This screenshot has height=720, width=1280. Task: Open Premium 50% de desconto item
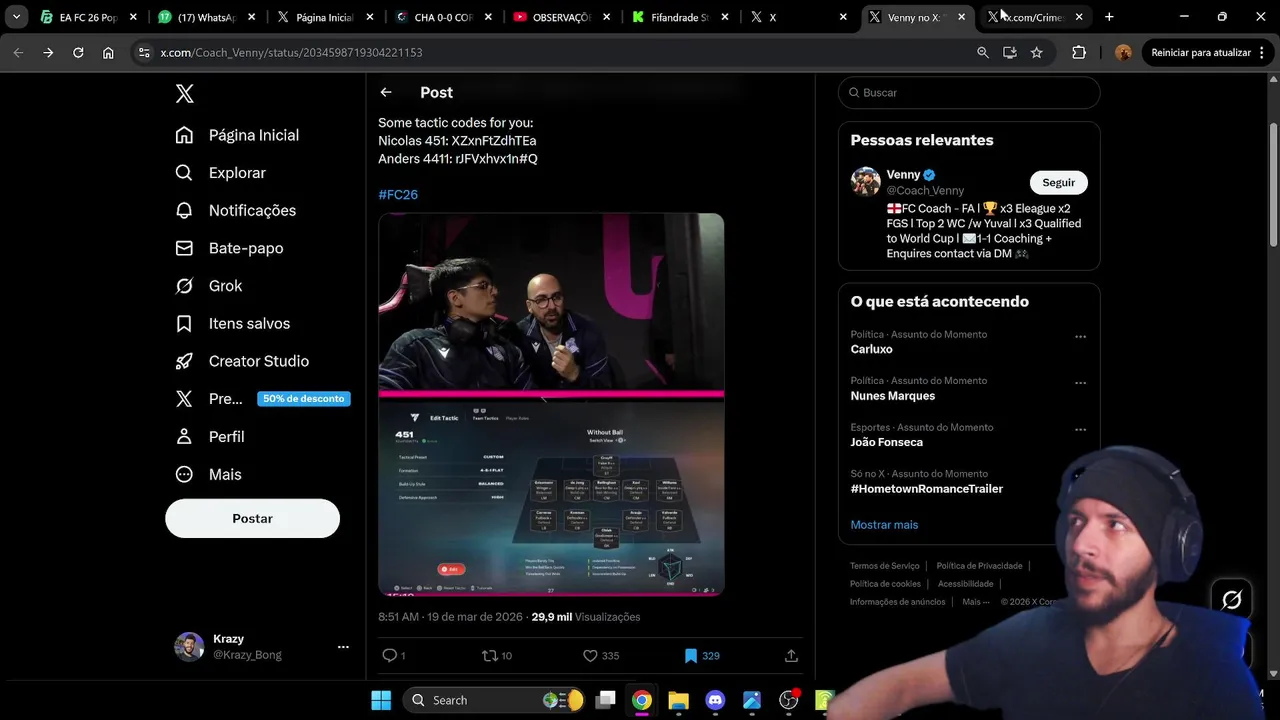pyautogui.click(x=262, y=399)
